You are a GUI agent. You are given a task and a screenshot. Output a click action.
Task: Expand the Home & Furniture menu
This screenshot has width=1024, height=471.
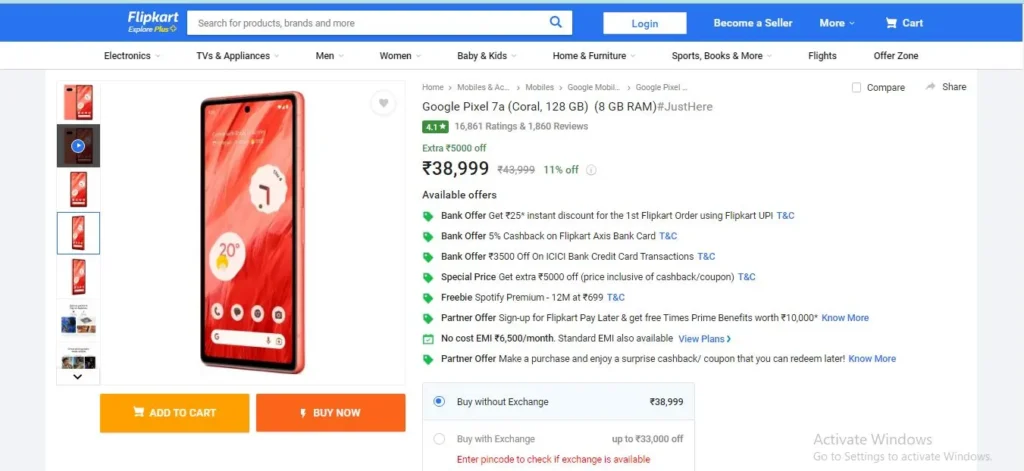click(x=594, y=56)
